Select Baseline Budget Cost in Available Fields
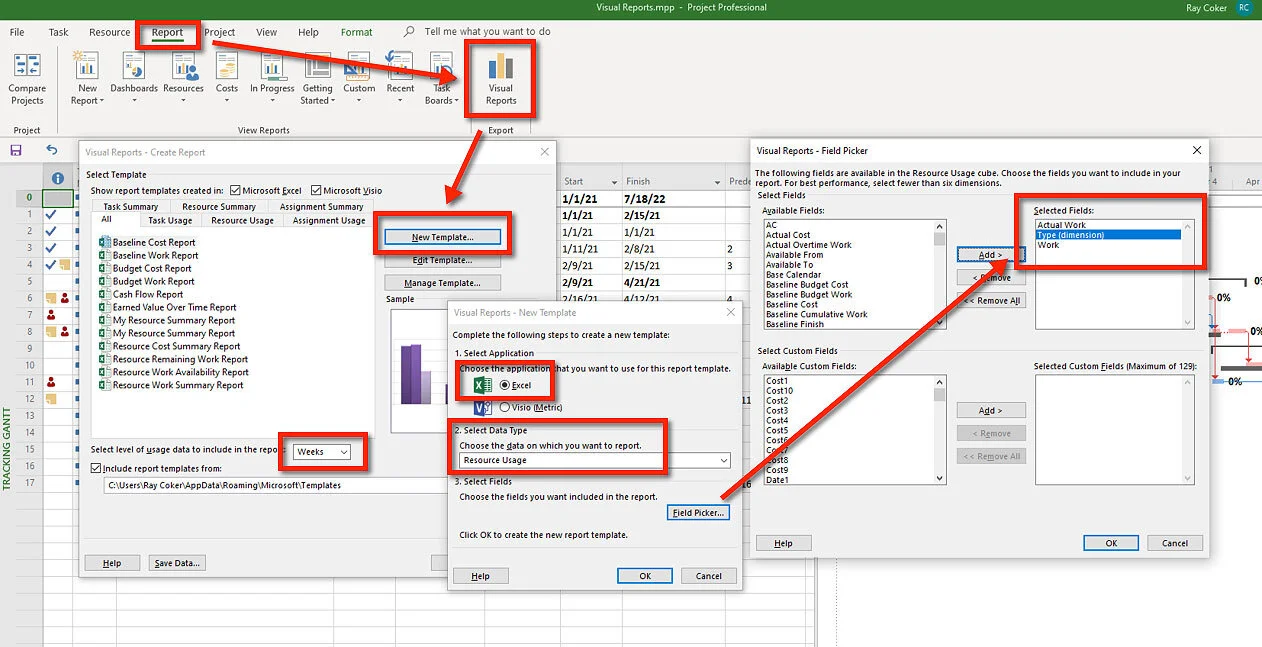The image size is (1262, 647). [807, 284]
